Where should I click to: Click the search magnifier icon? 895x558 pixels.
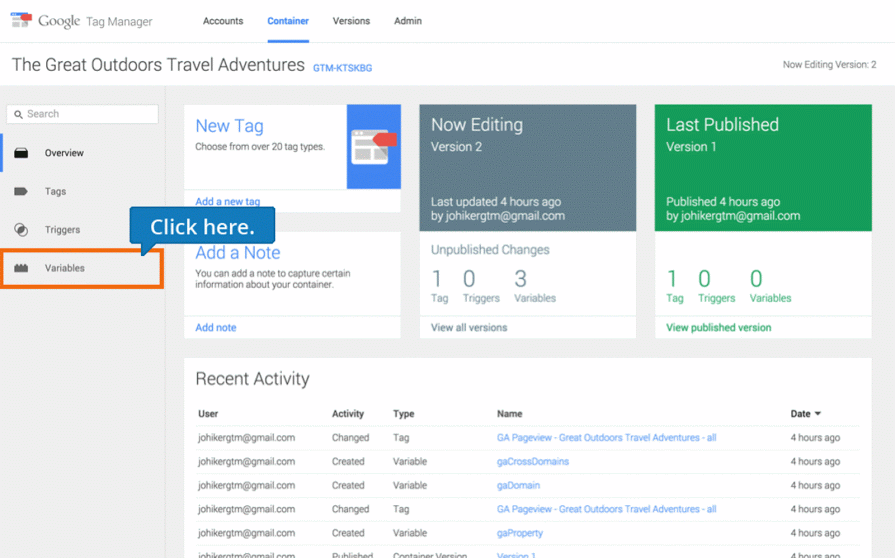coord(18,114)
